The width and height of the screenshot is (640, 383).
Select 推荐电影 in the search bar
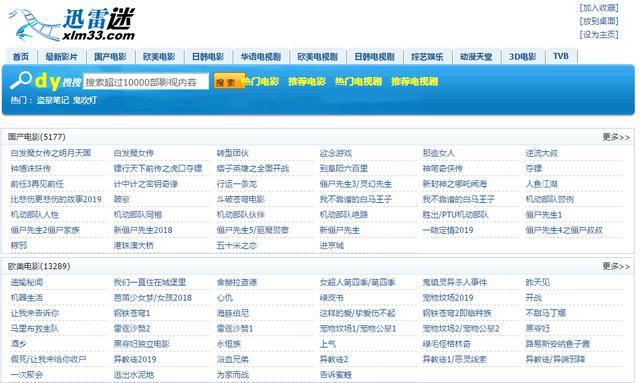307,81
